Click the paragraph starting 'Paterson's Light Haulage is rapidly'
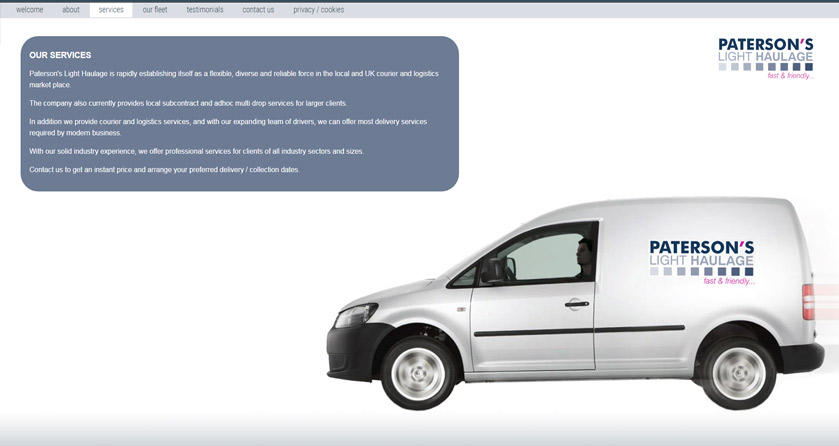Image resolution: width=839 pixels, height=446 pixels. click(234, 79)
